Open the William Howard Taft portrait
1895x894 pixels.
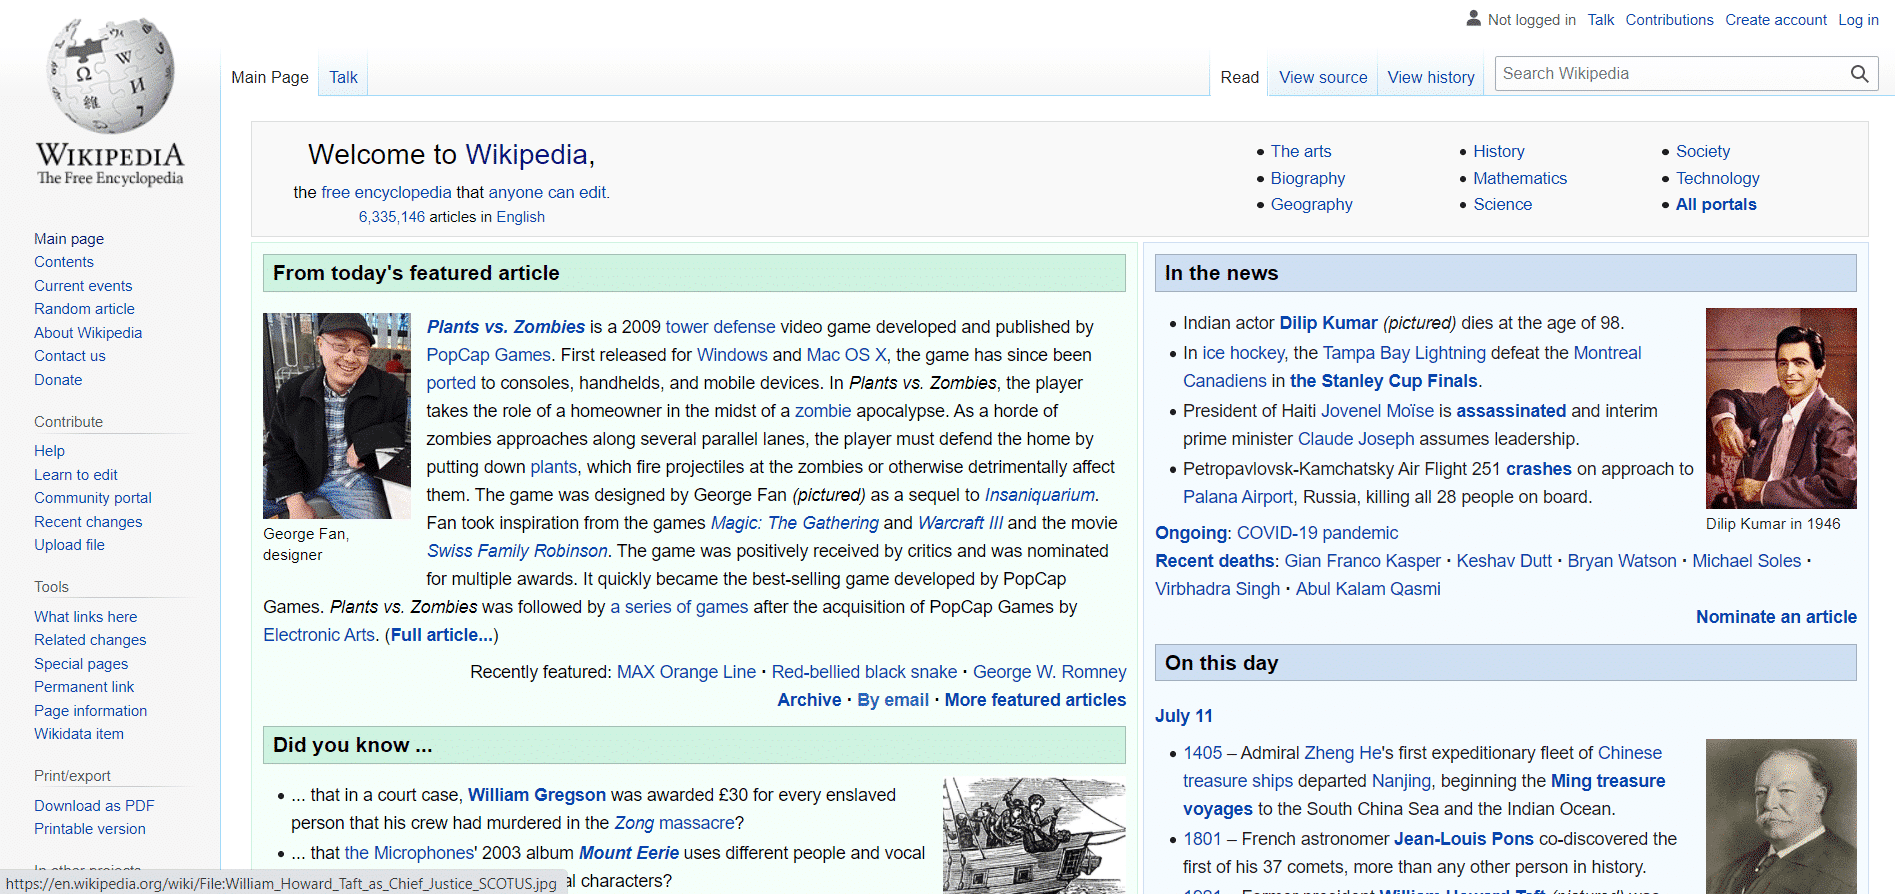(1781, 816)
